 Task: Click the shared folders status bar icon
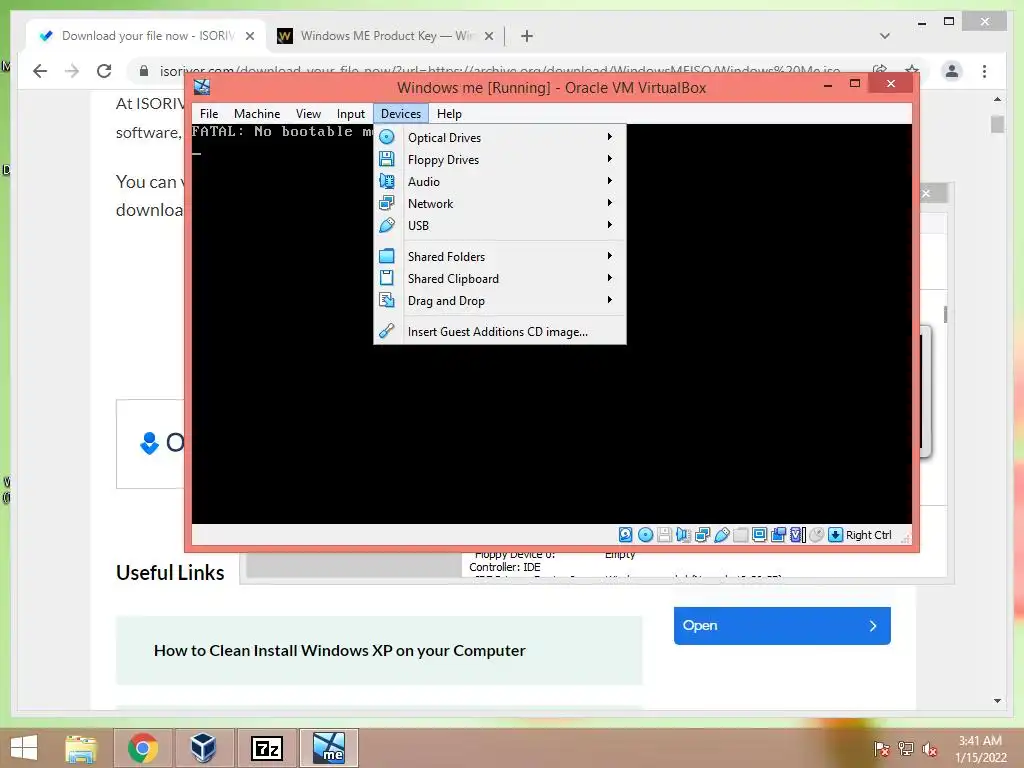741,535
